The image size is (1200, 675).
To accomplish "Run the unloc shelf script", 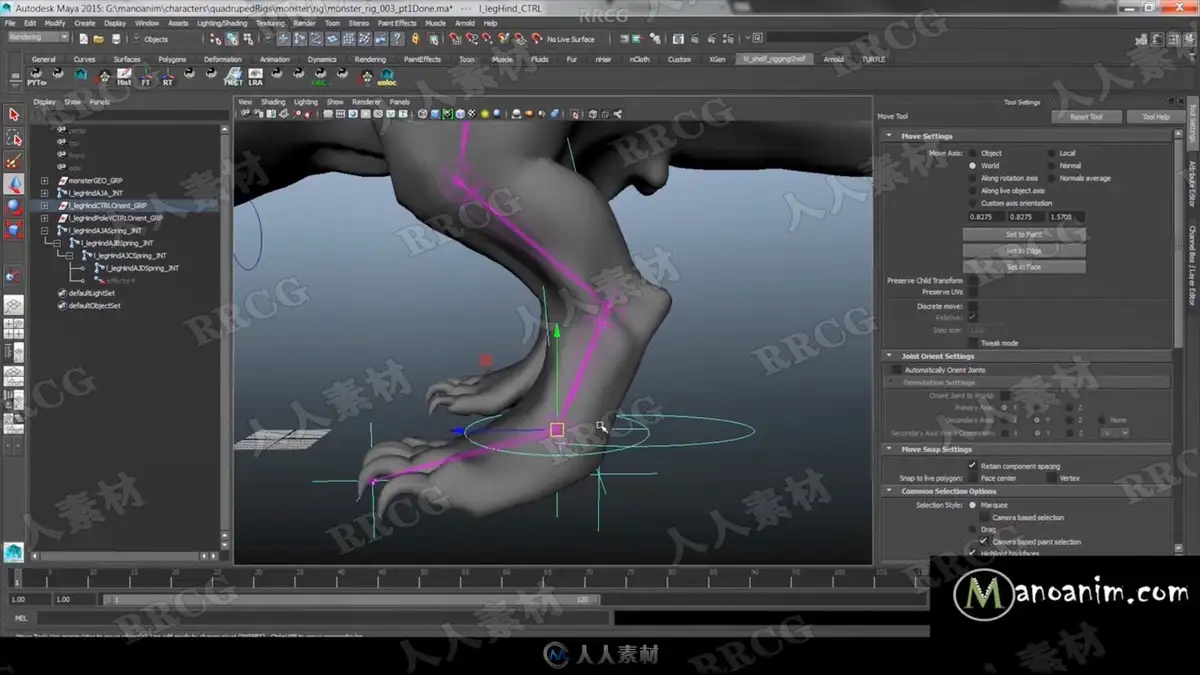I will coord(387,77).
